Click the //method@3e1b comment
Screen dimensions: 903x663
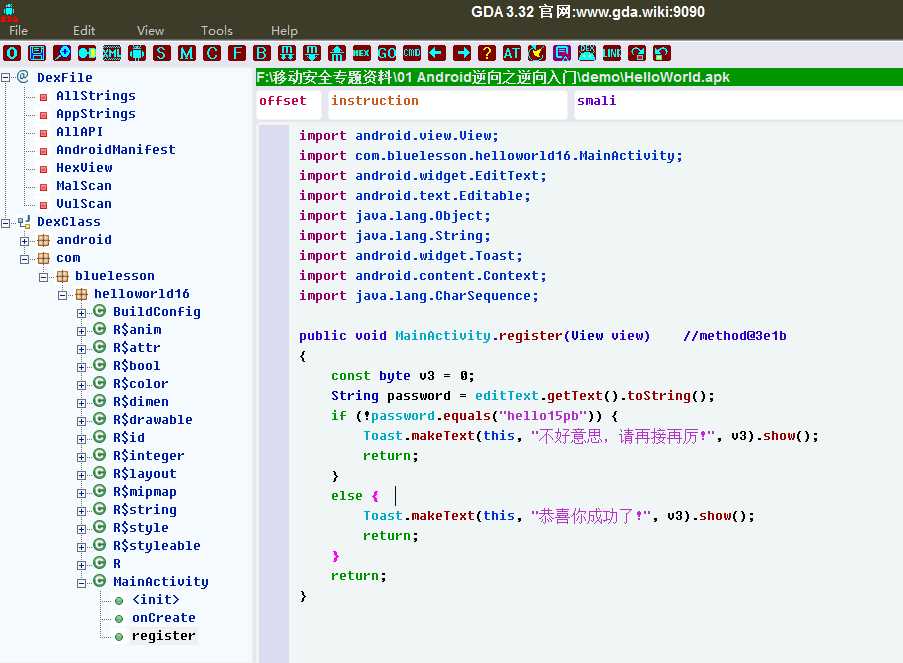735,336
